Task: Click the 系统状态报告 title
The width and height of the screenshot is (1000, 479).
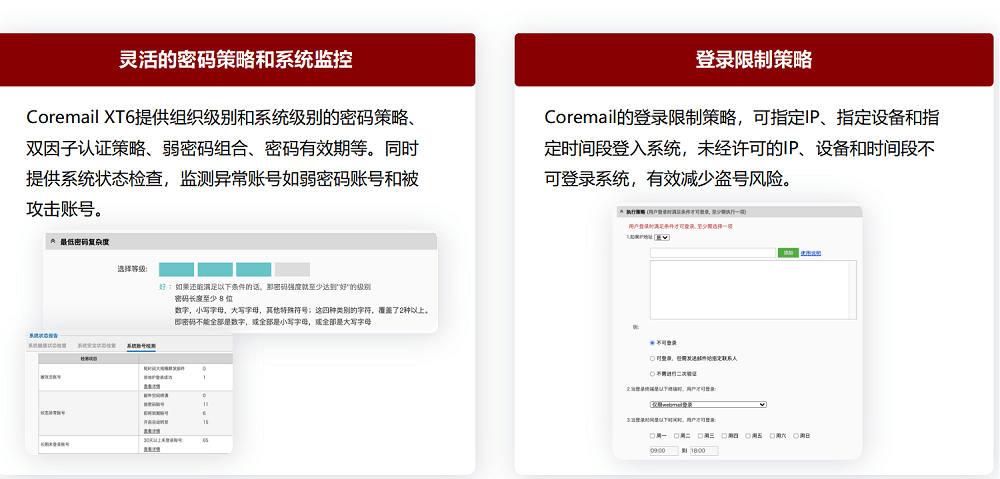Action: pos(43,335)
